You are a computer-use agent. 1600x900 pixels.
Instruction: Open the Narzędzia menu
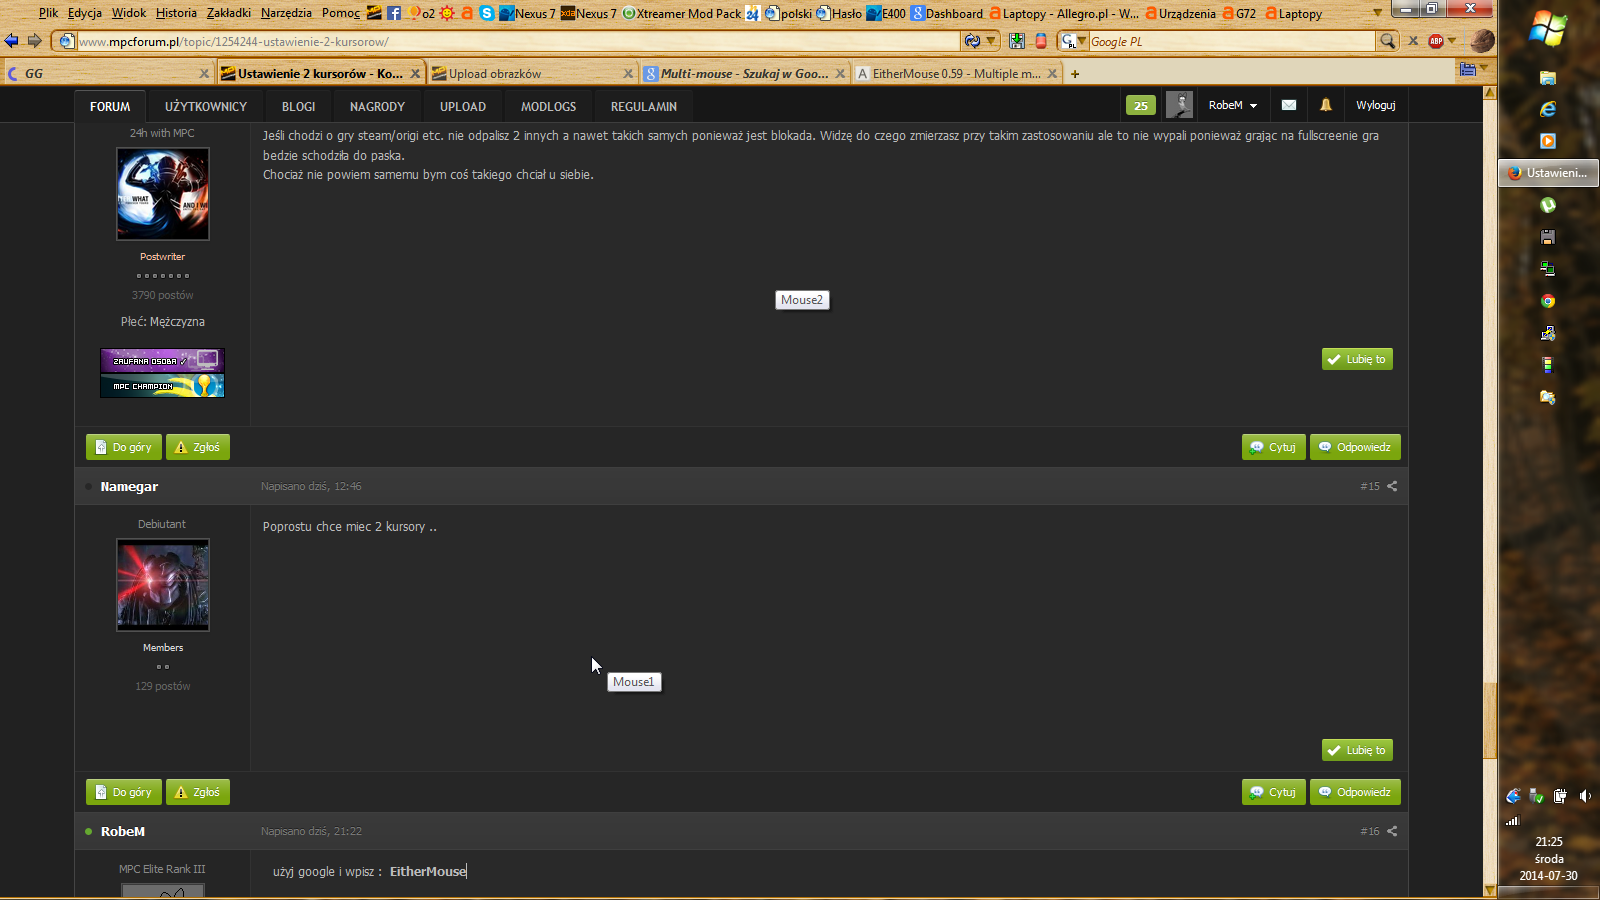286,13
